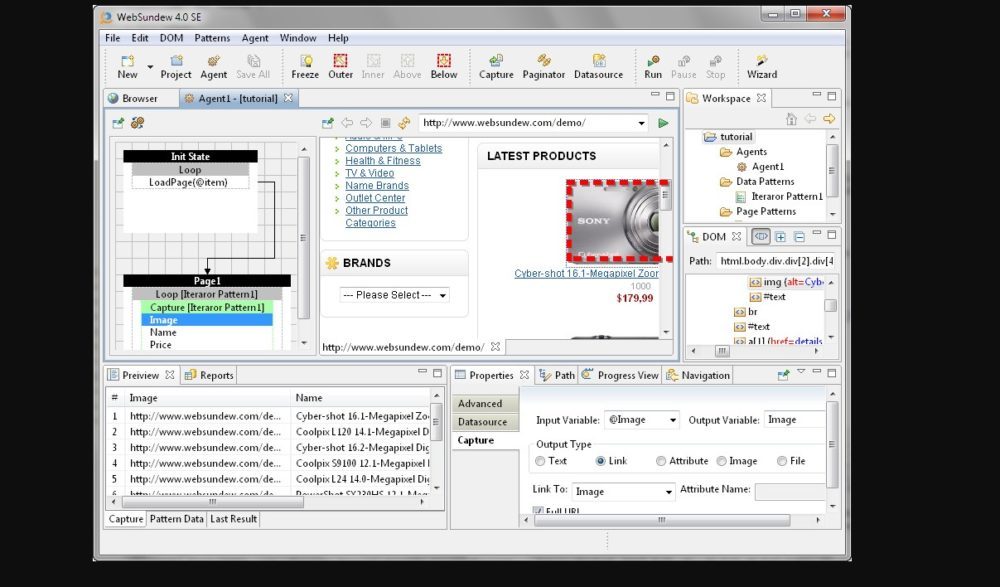This screenshot has width=1000, height=587.
Task: Click the Datasource toolbar icon
Action: point(598,66)
